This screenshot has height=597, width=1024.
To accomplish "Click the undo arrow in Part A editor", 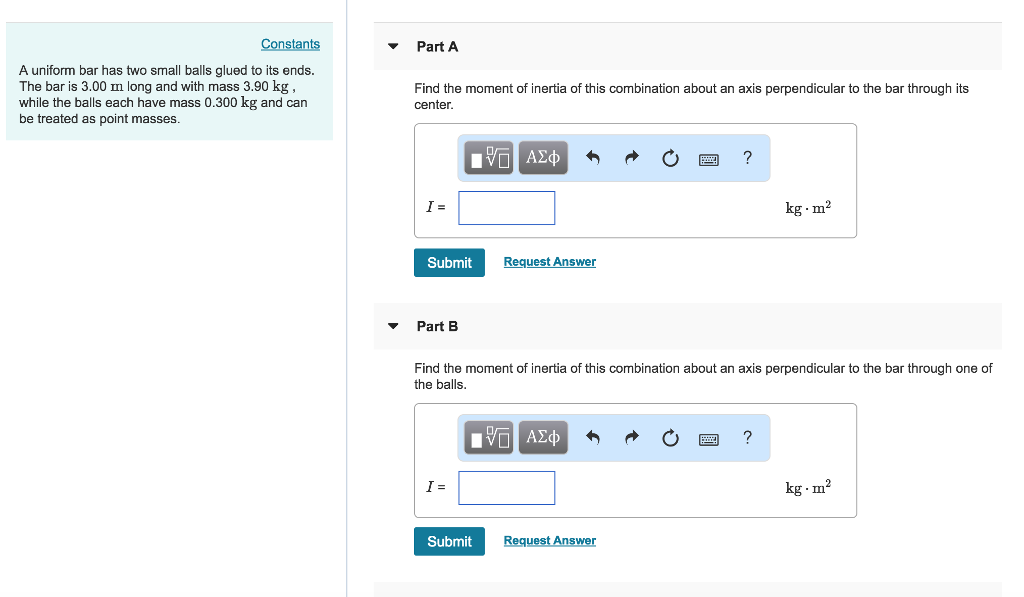I will tap(592, 157).
